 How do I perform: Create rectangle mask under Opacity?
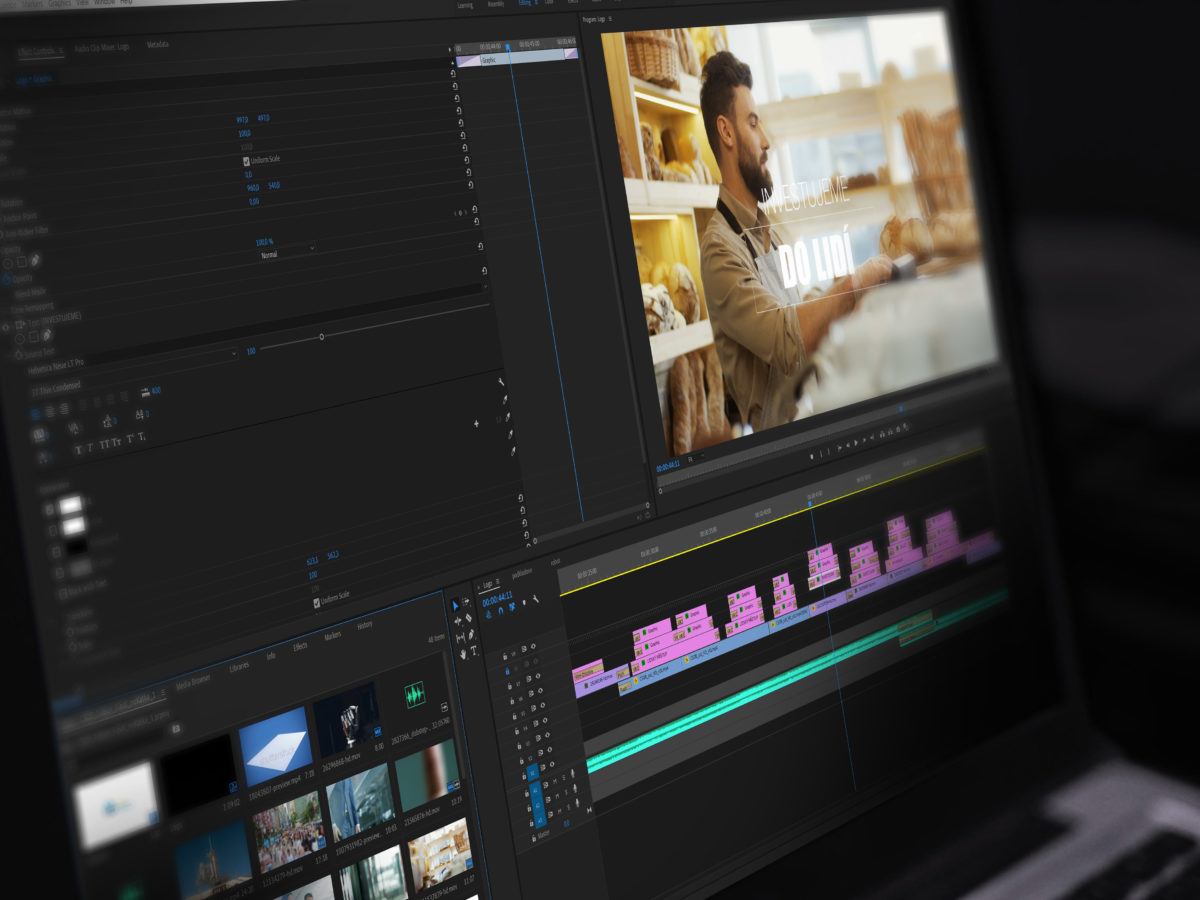(21, 261)
